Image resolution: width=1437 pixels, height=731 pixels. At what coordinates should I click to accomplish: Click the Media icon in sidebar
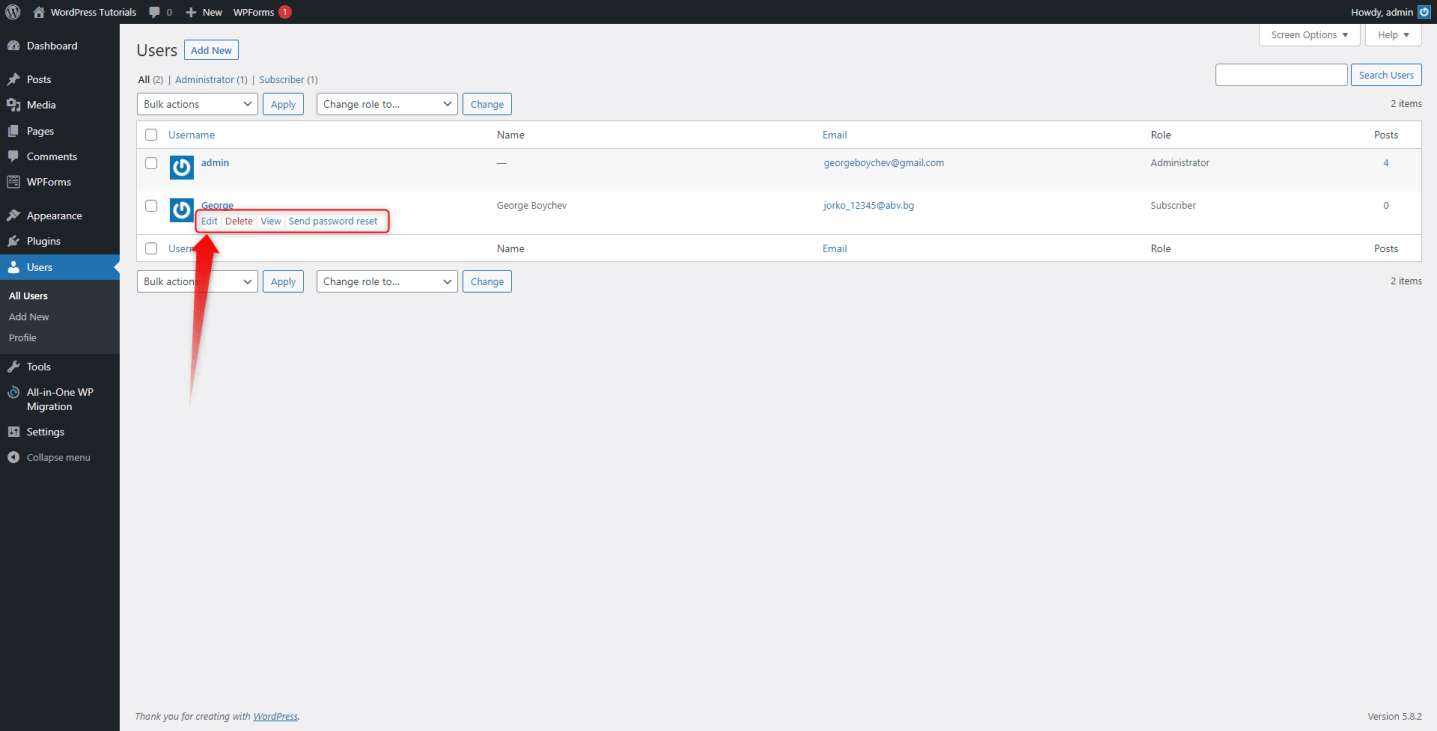point(13,105)
